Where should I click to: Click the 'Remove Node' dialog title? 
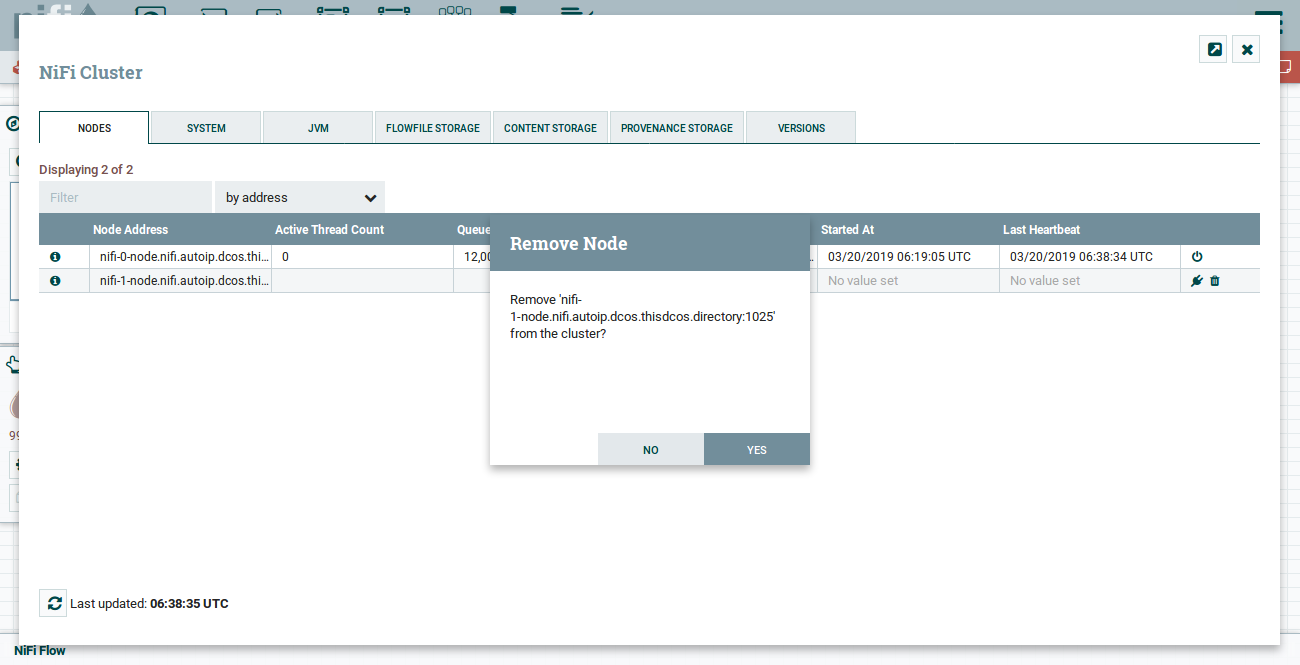[569, 243]
